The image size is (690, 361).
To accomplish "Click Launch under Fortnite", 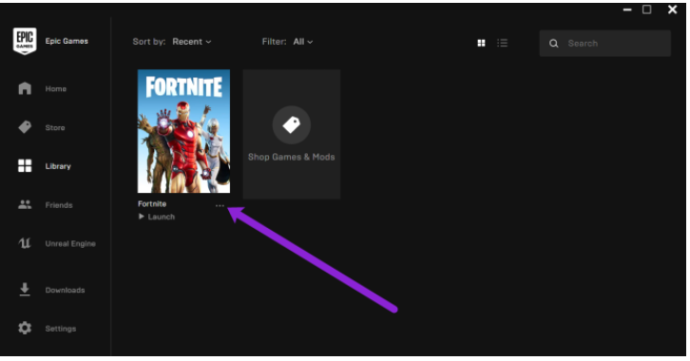I will pos(161,217).
